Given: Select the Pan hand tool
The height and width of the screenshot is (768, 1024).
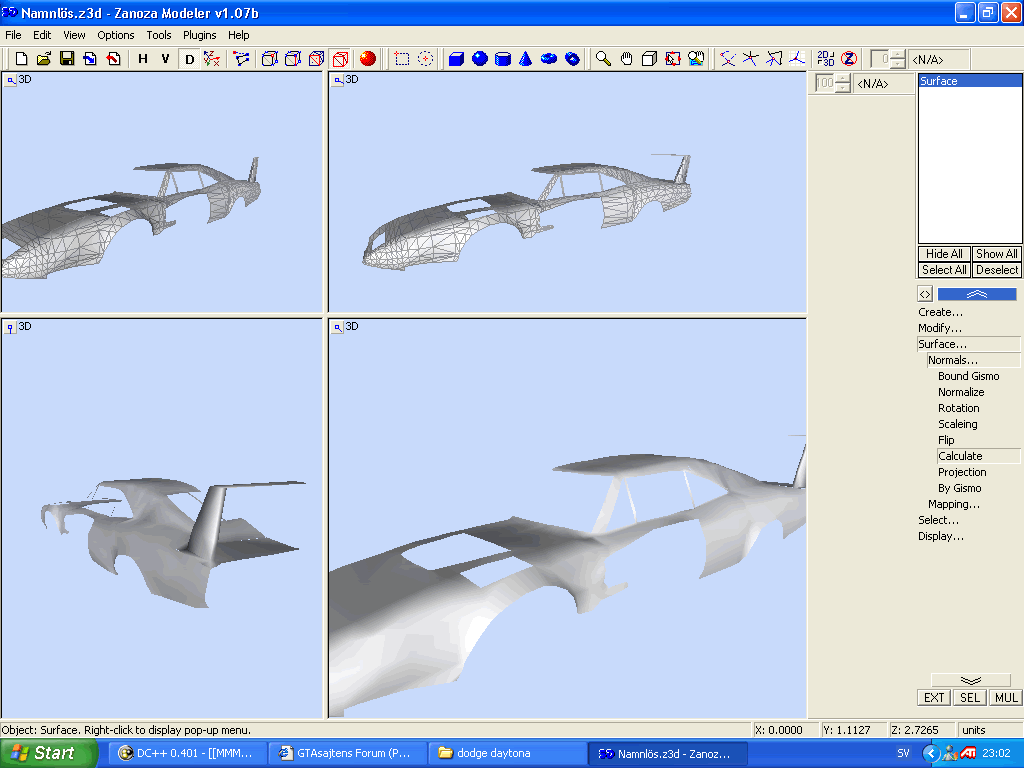Looking at the screenshot, I should pyautogui.click(x=626, y=59).
